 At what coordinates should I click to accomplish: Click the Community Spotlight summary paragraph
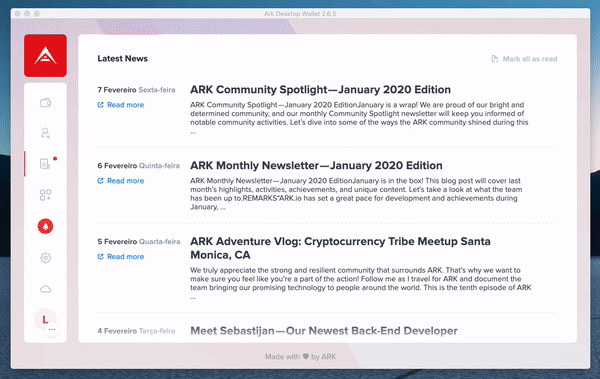[359, 118]
